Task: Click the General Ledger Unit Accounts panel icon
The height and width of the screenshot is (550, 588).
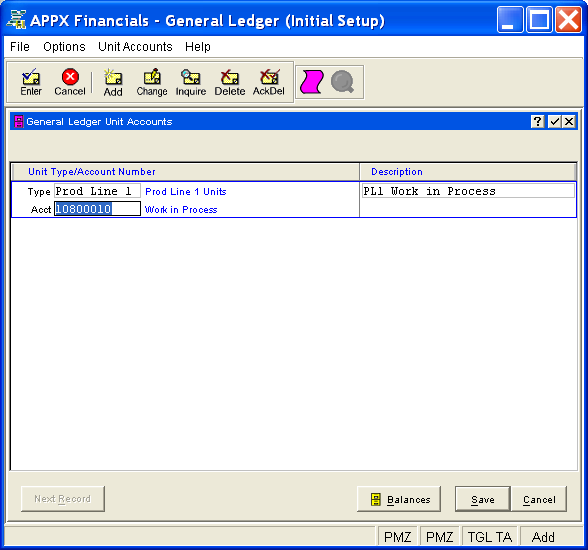Action: pyautogui.click(x=18, y=121)
